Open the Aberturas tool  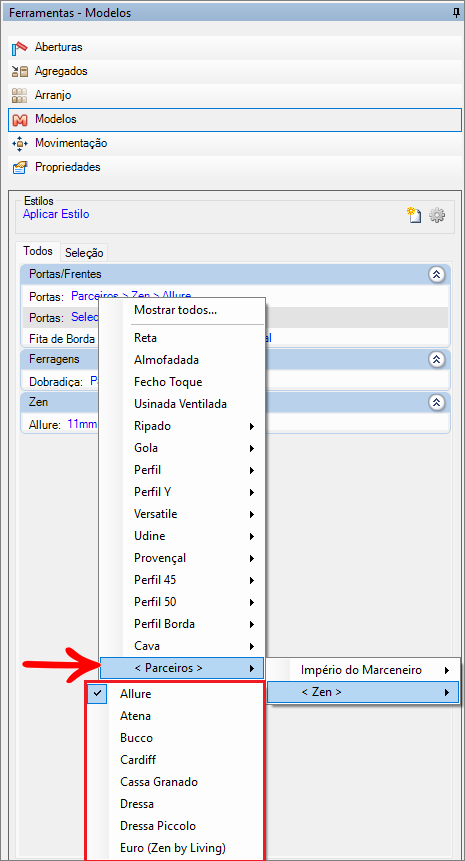[235, 47]
